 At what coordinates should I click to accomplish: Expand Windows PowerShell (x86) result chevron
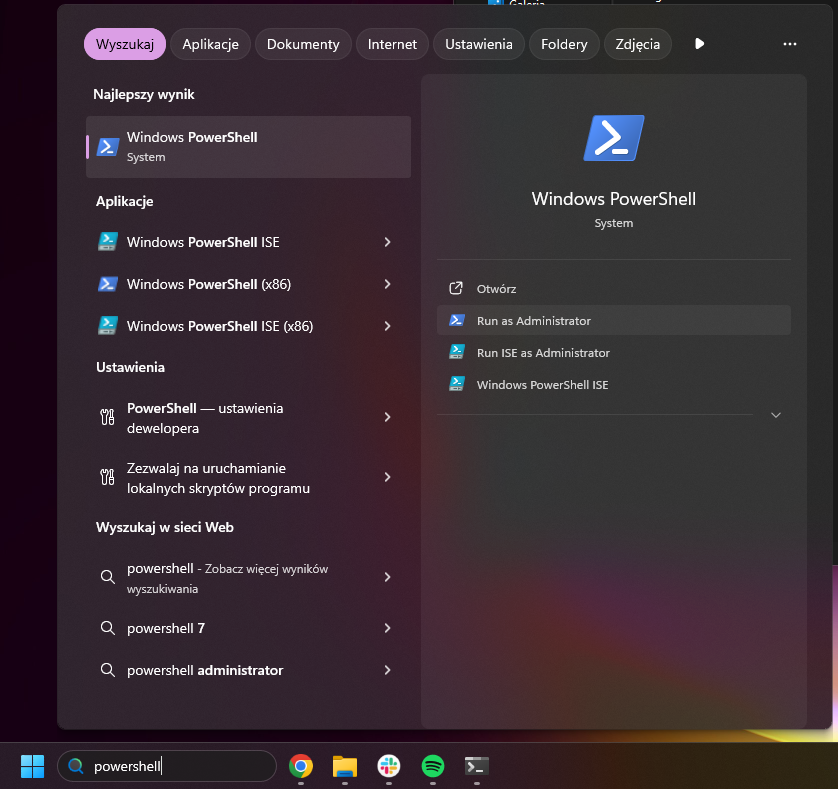click(387, 284)
